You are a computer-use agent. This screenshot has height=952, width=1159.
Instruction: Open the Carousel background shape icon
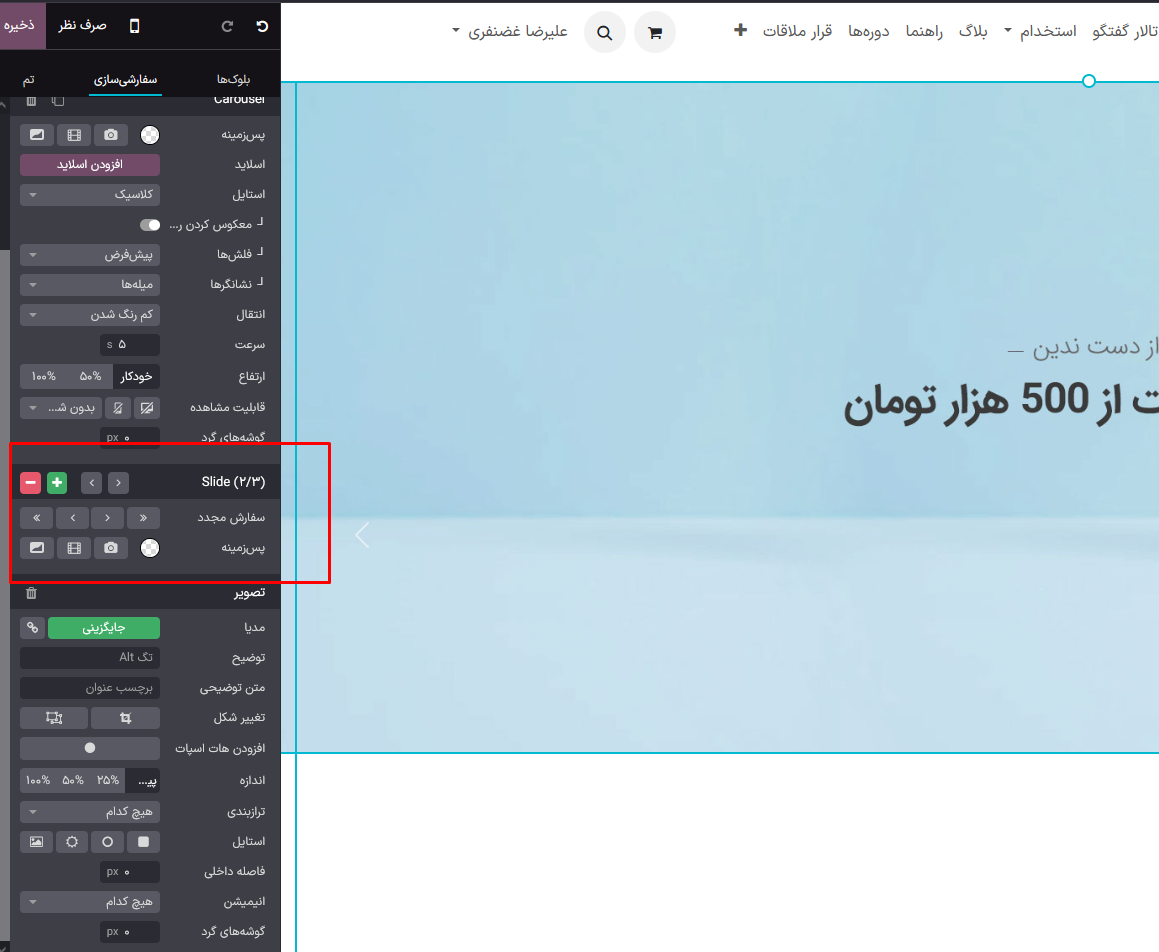tap(37, 135)
